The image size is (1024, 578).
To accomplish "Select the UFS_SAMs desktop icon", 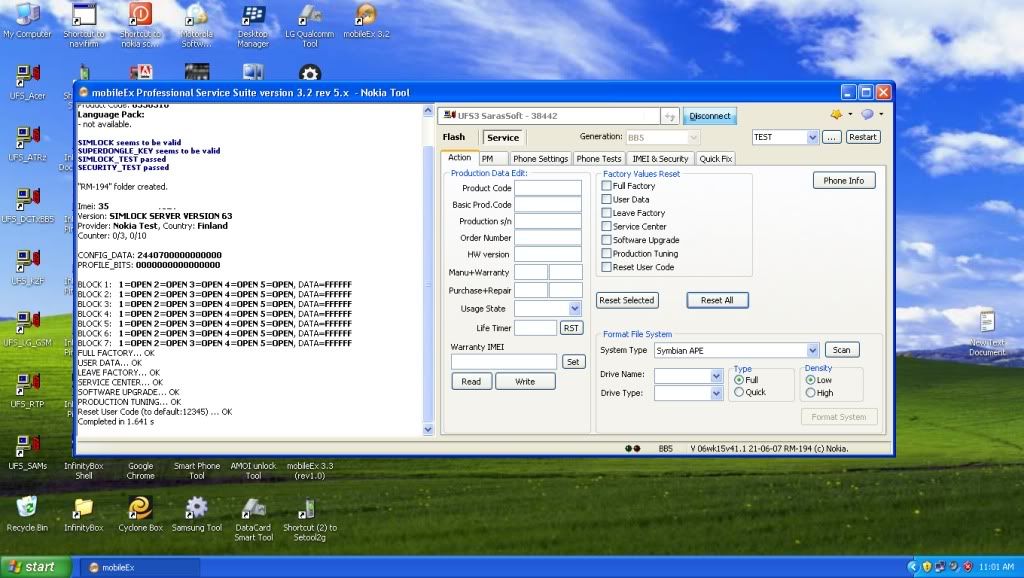I will click(27, 452).
